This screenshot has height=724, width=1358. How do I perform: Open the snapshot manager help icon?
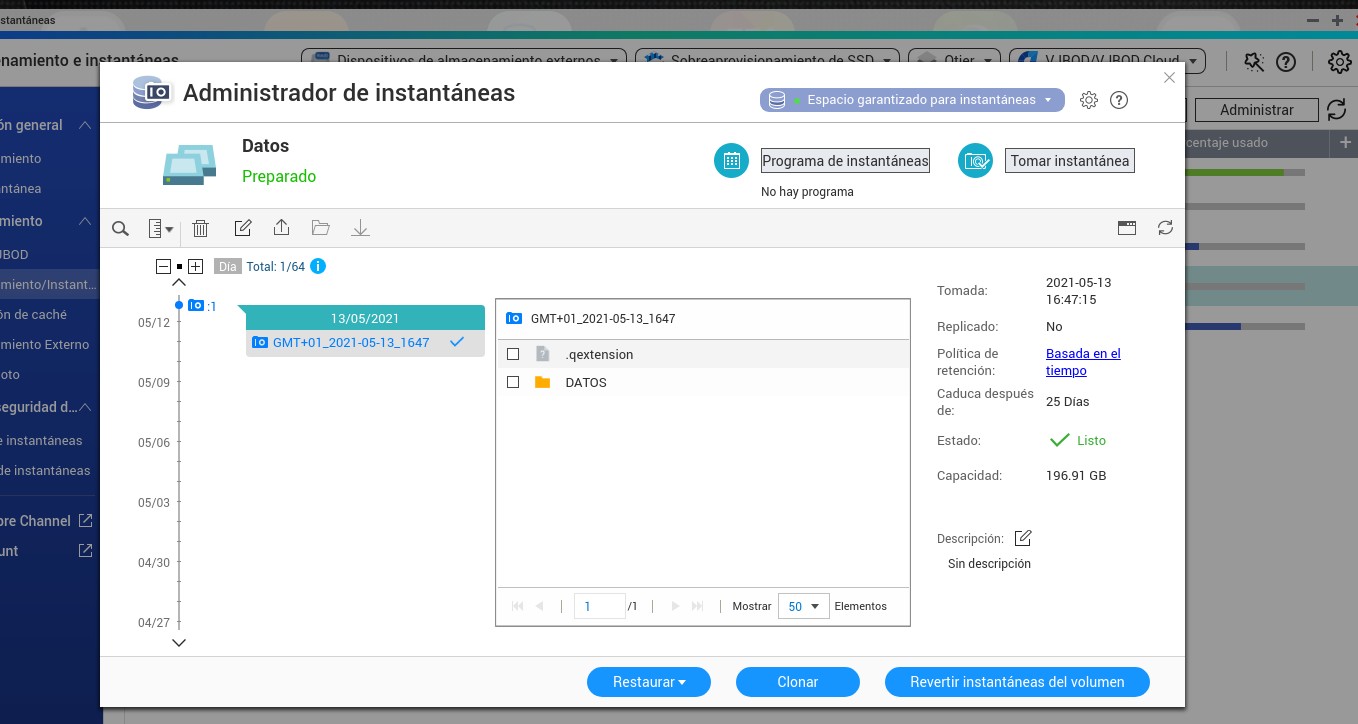[x=1119, y=100]
